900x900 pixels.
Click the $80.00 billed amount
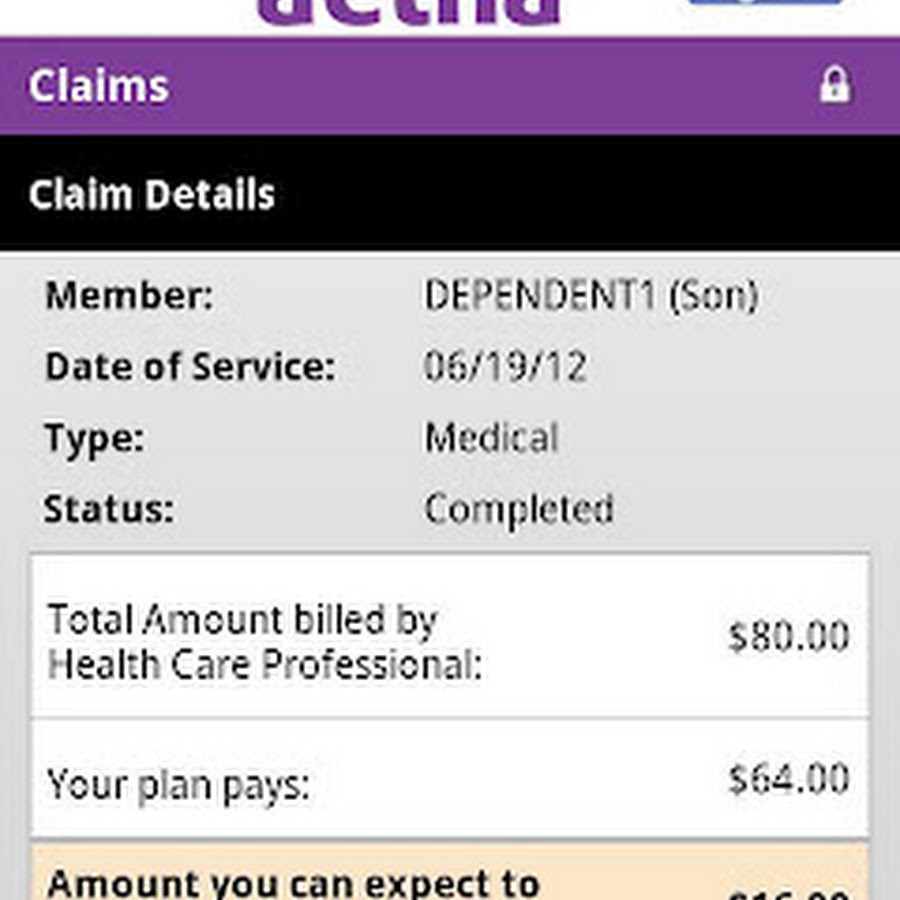point(789,637)
